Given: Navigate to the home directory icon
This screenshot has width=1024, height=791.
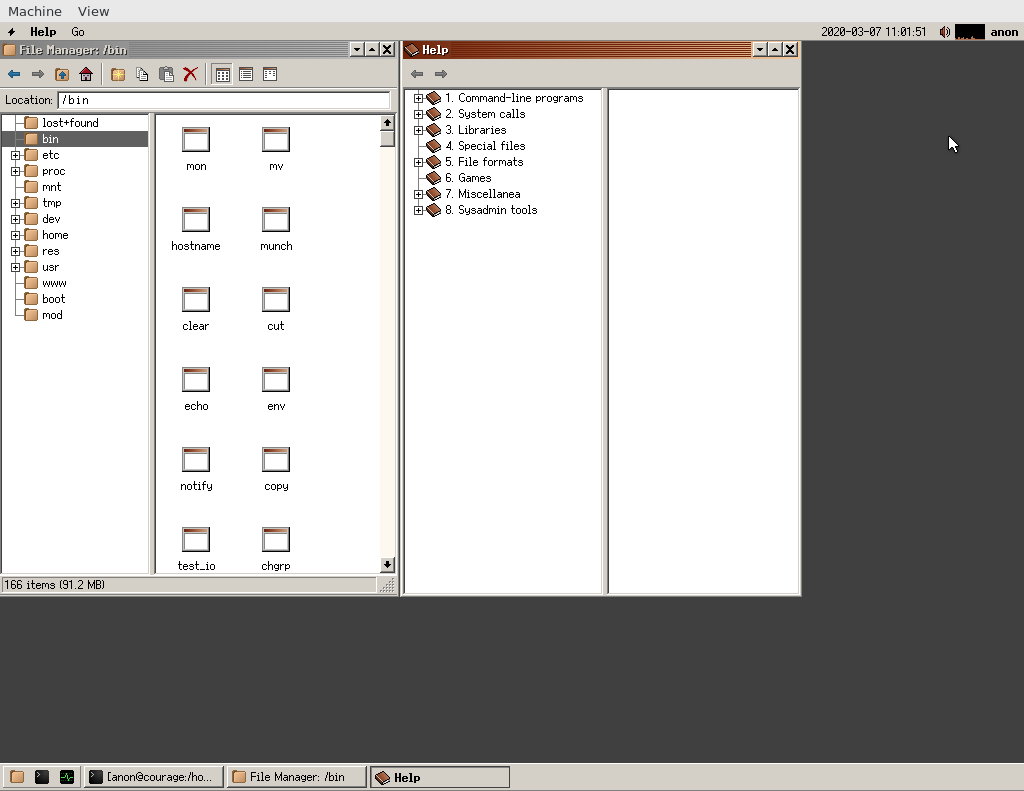Looking at the screenshot, I should pyautogui.click(x=86, y=74).
